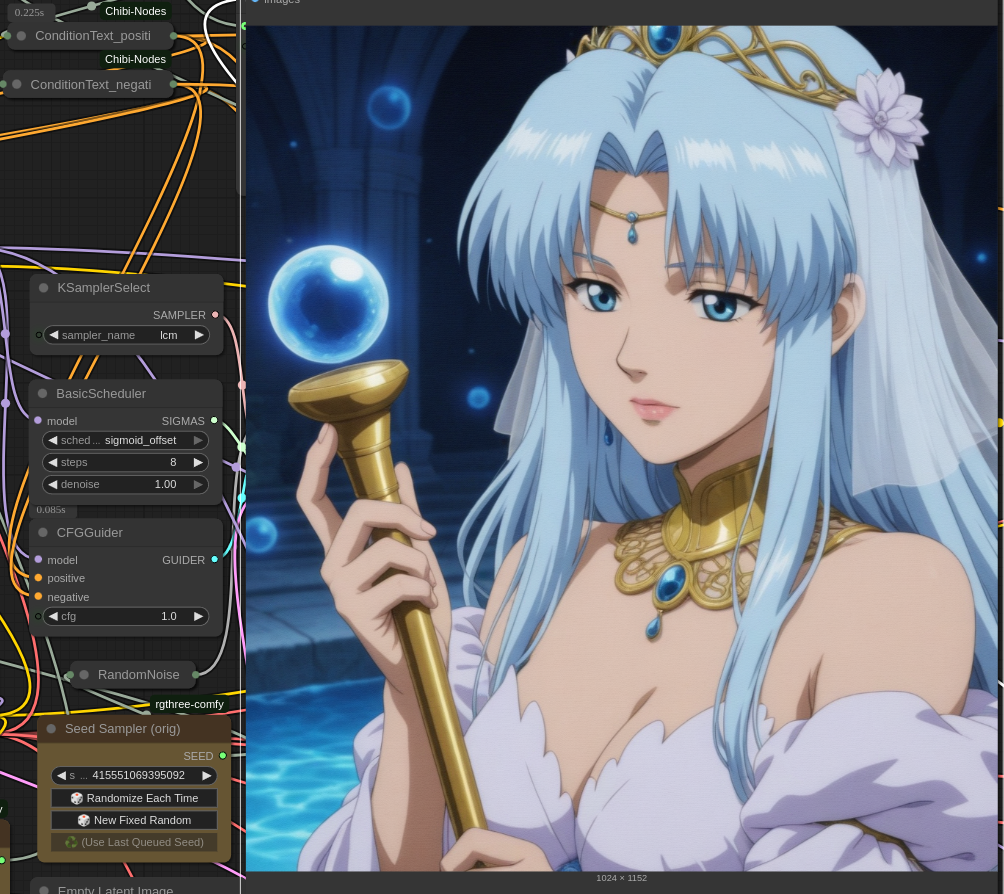The width and height of the screenshot is (1004, 894).
Task: Click the generated anime image preview
Action: 622,448
